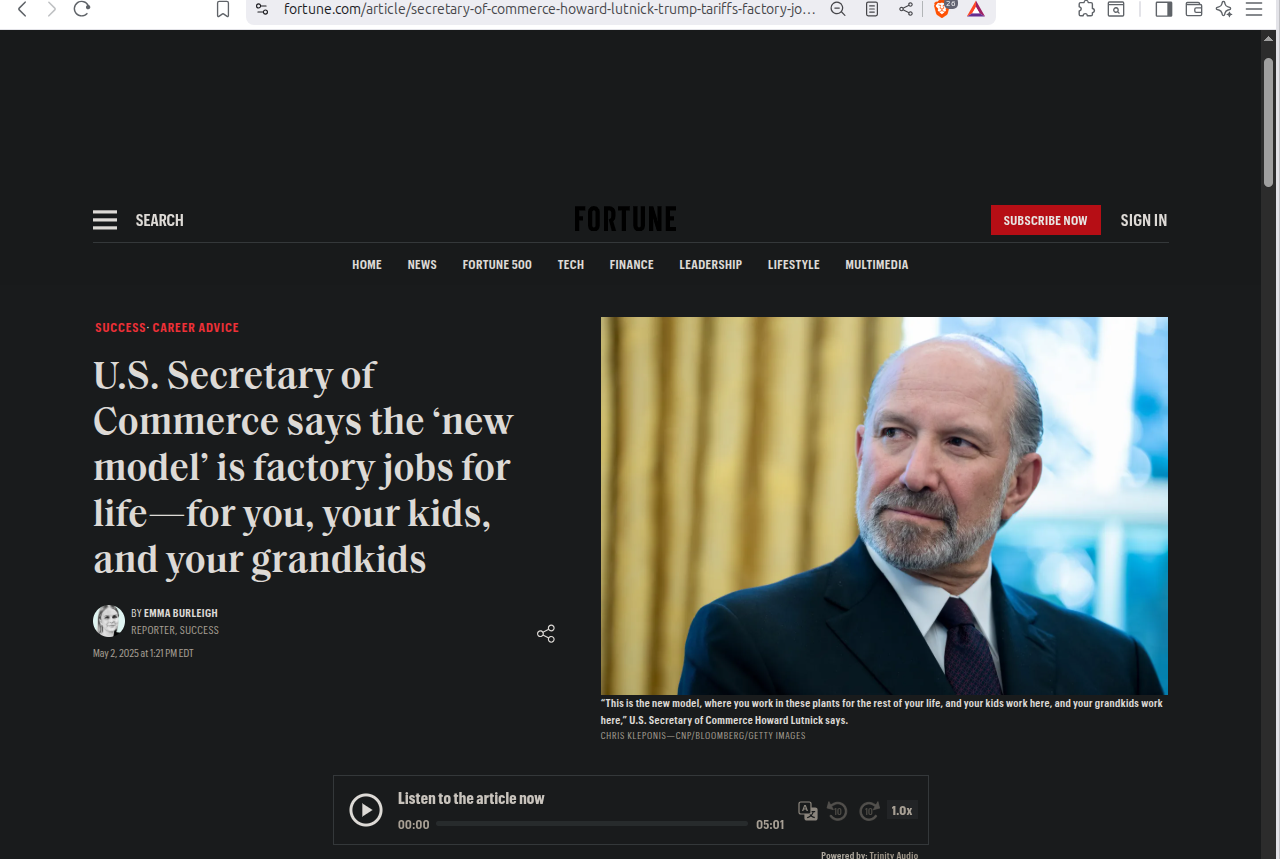This screenshot has height=859, width=1280.
Task: Reload the page with browser refresh
Action: pos(82,9)
